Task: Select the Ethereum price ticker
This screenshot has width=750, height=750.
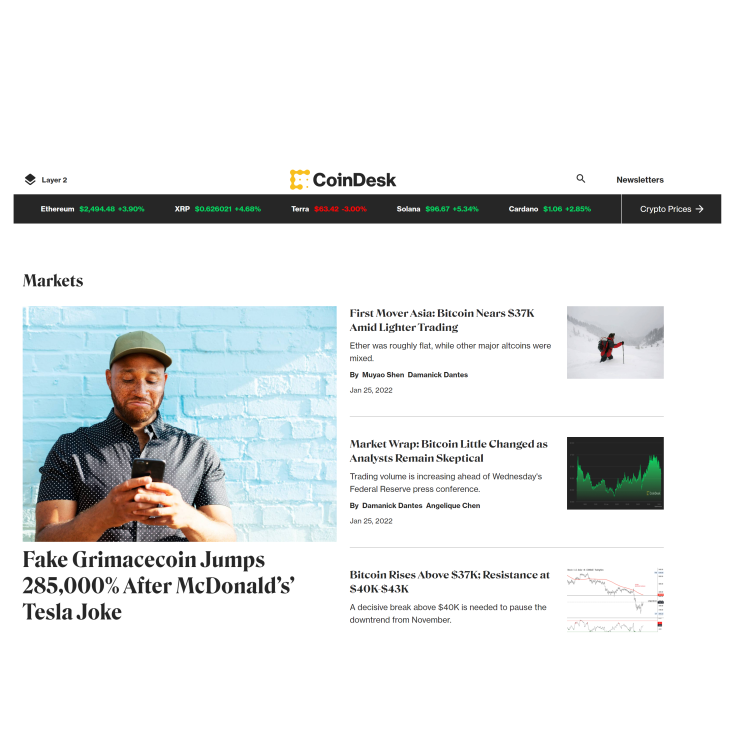Action: click(92, 209)
